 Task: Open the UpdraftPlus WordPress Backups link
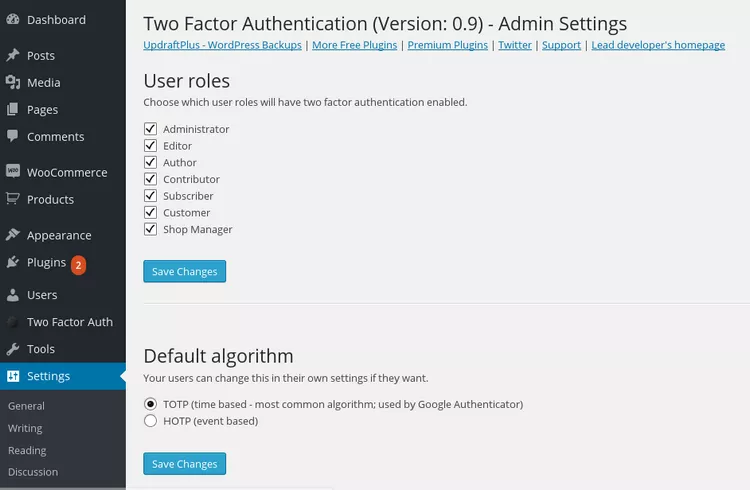pyautogui.click(x=224, y=45)
